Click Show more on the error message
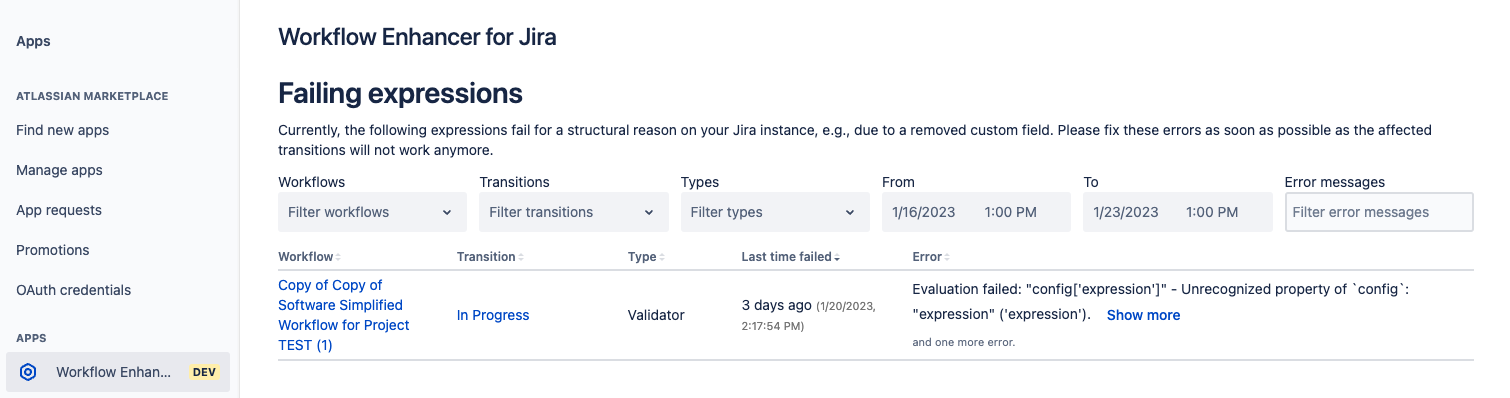 click(1143, 315)
